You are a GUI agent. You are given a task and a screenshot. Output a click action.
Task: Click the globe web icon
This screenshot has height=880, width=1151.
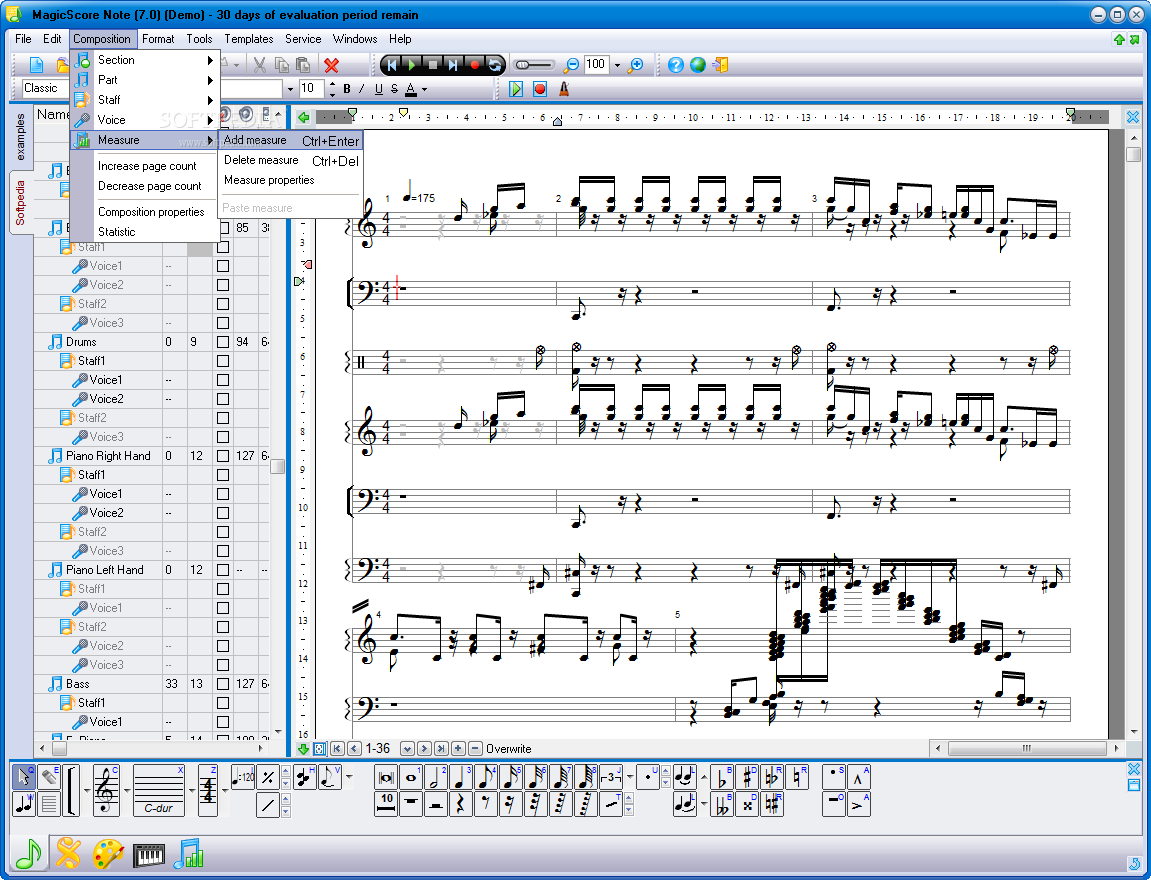tap(697, 65)
